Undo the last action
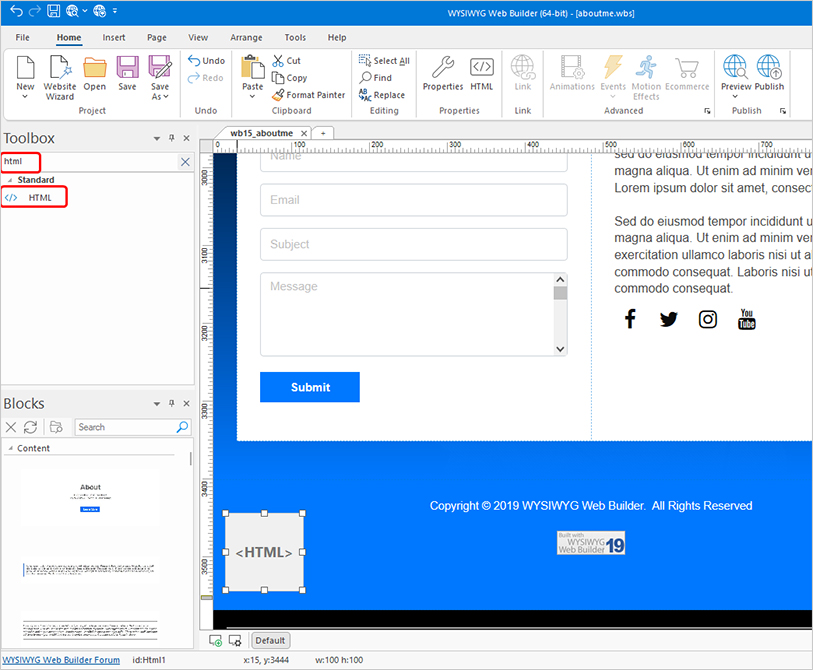The height and width of the screenshot is (670, 813). (206, 61)
